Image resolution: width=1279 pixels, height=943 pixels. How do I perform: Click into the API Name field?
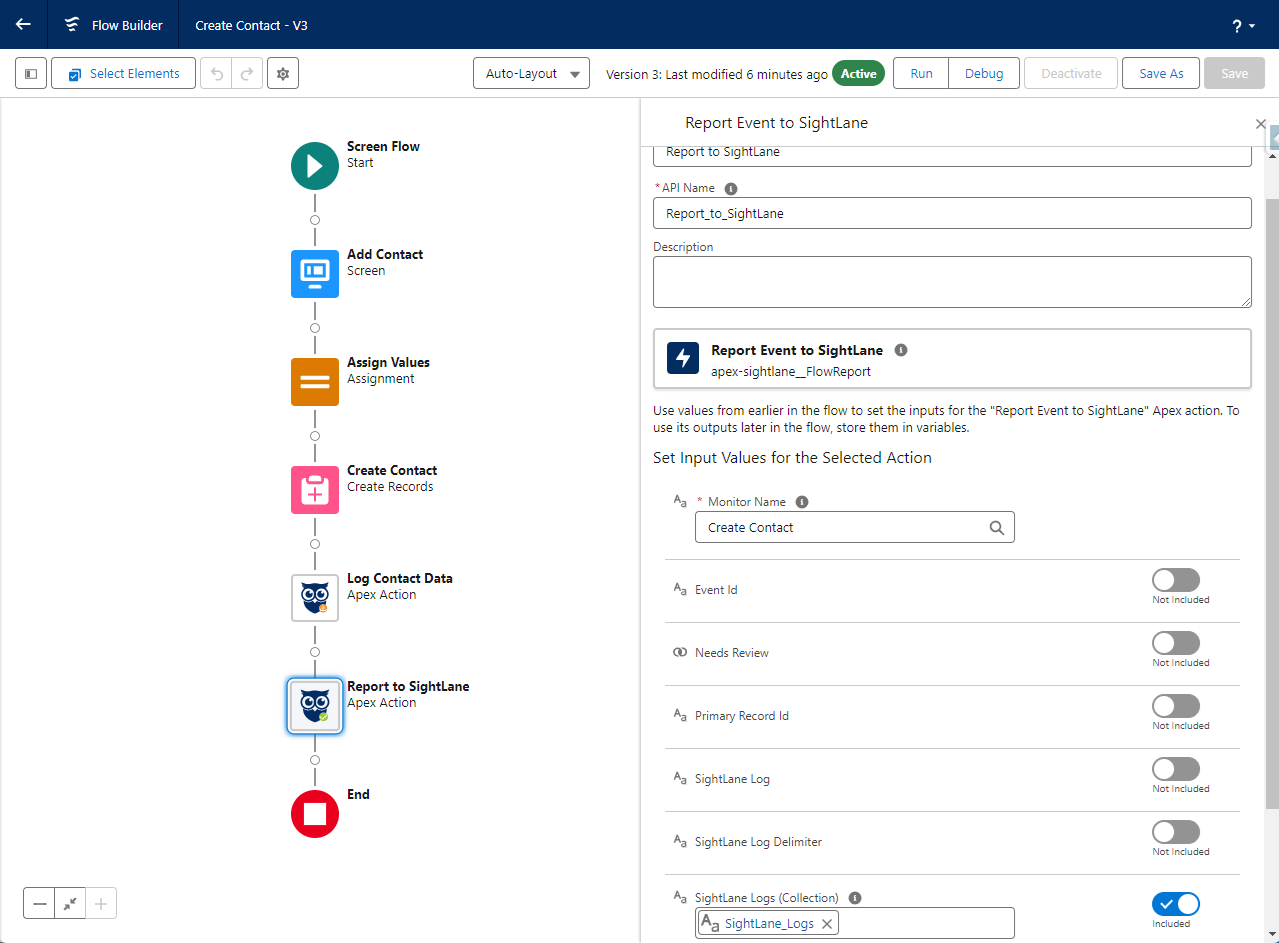tap(951, 213)
